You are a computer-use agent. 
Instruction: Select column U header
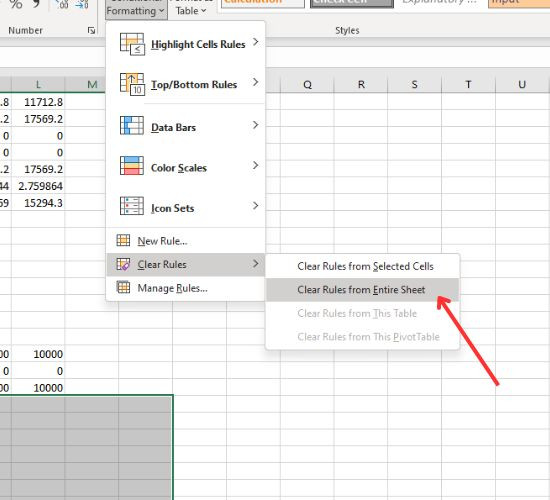pos(522,85)
